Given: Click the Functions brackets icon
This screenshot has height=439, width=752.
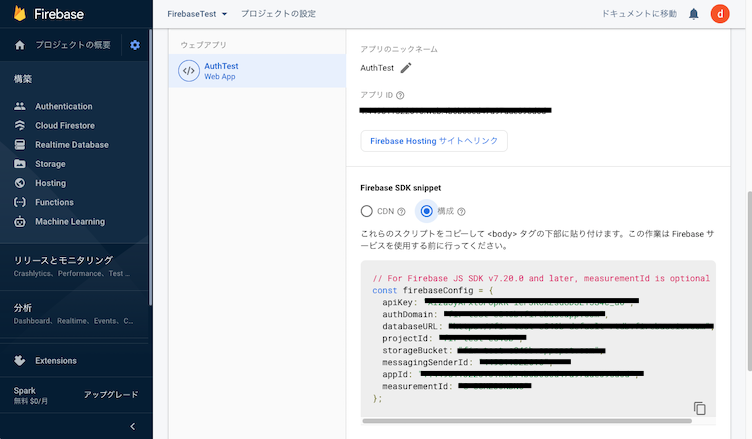Looking at the screenshot, I should [20, 202].
